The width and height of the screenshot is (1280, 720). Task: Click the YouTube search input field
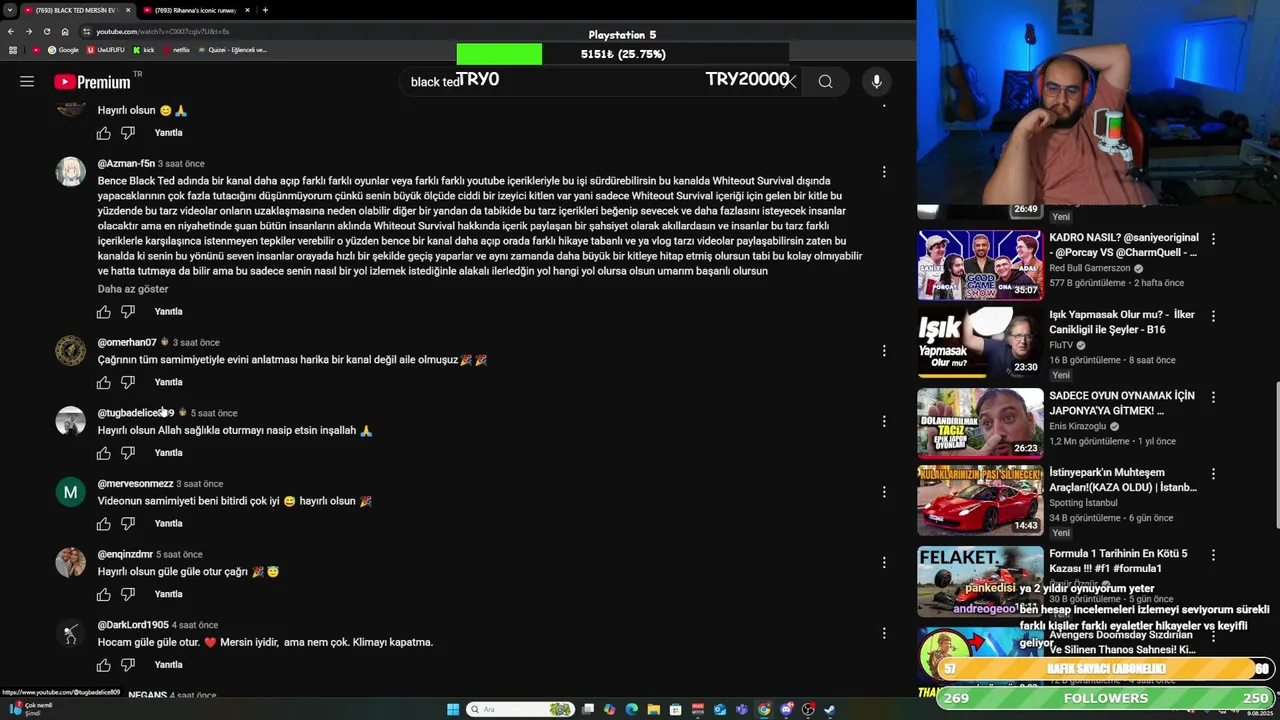[600, 82]
